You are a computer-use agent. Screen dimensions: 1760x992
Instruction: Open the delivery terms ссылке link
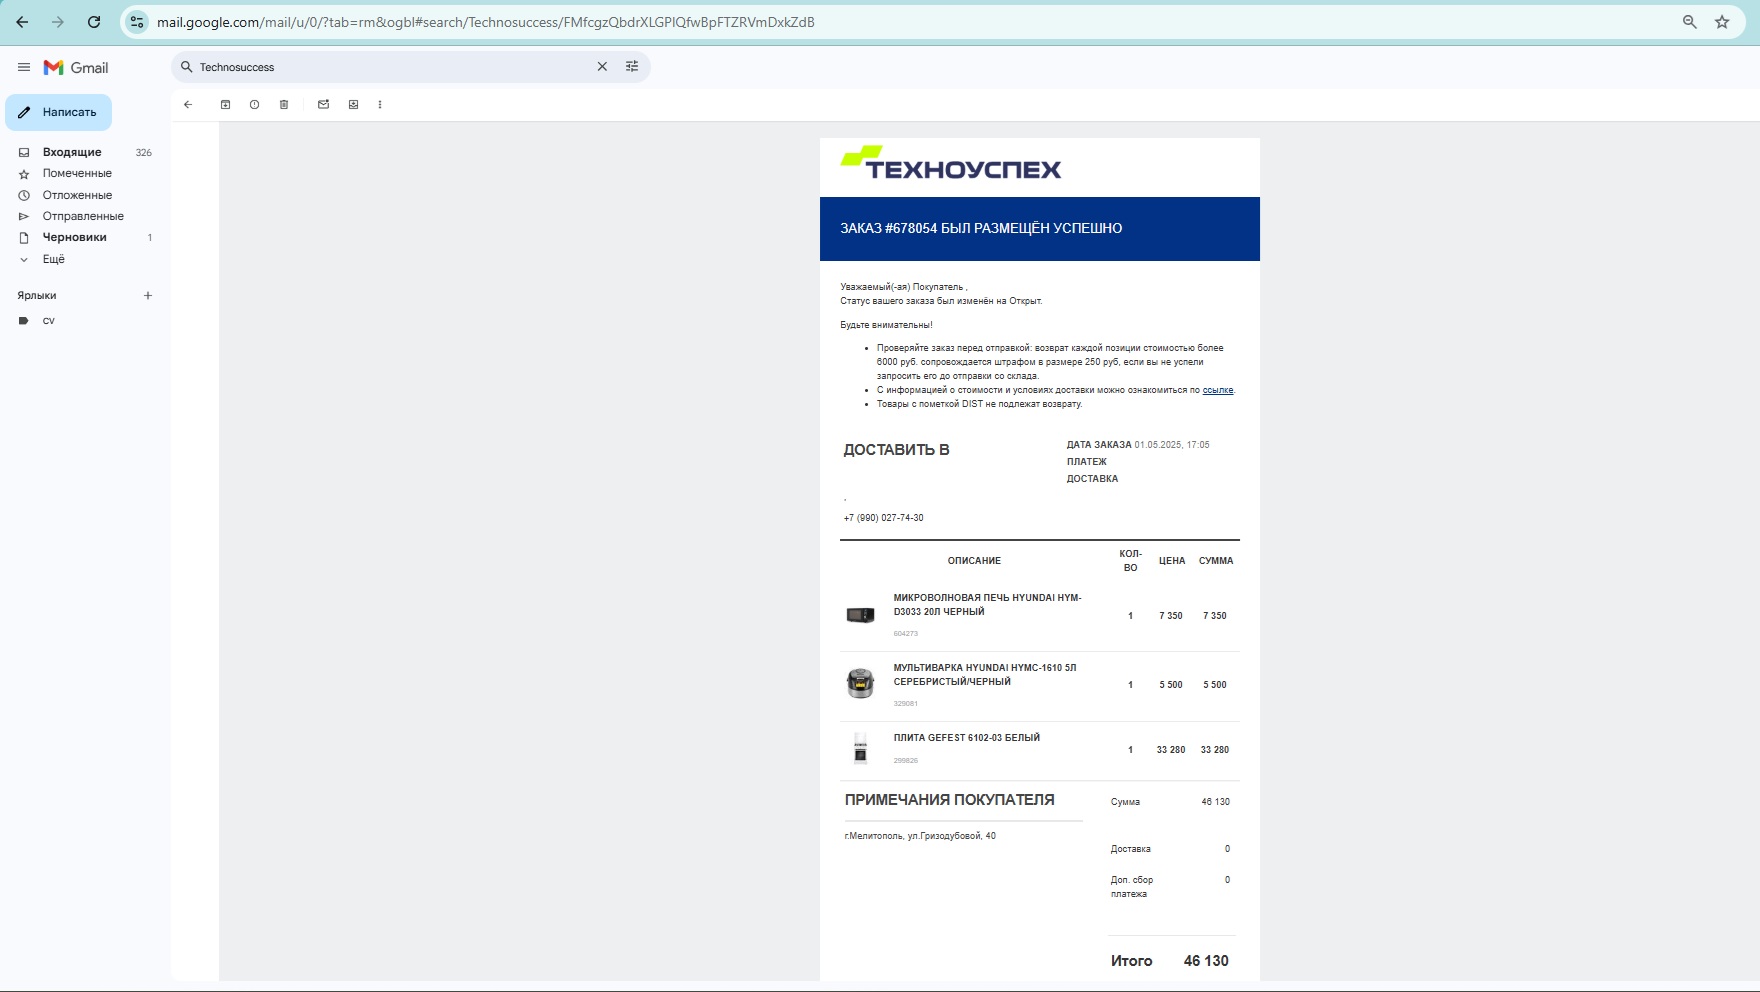click(1218, 390)
